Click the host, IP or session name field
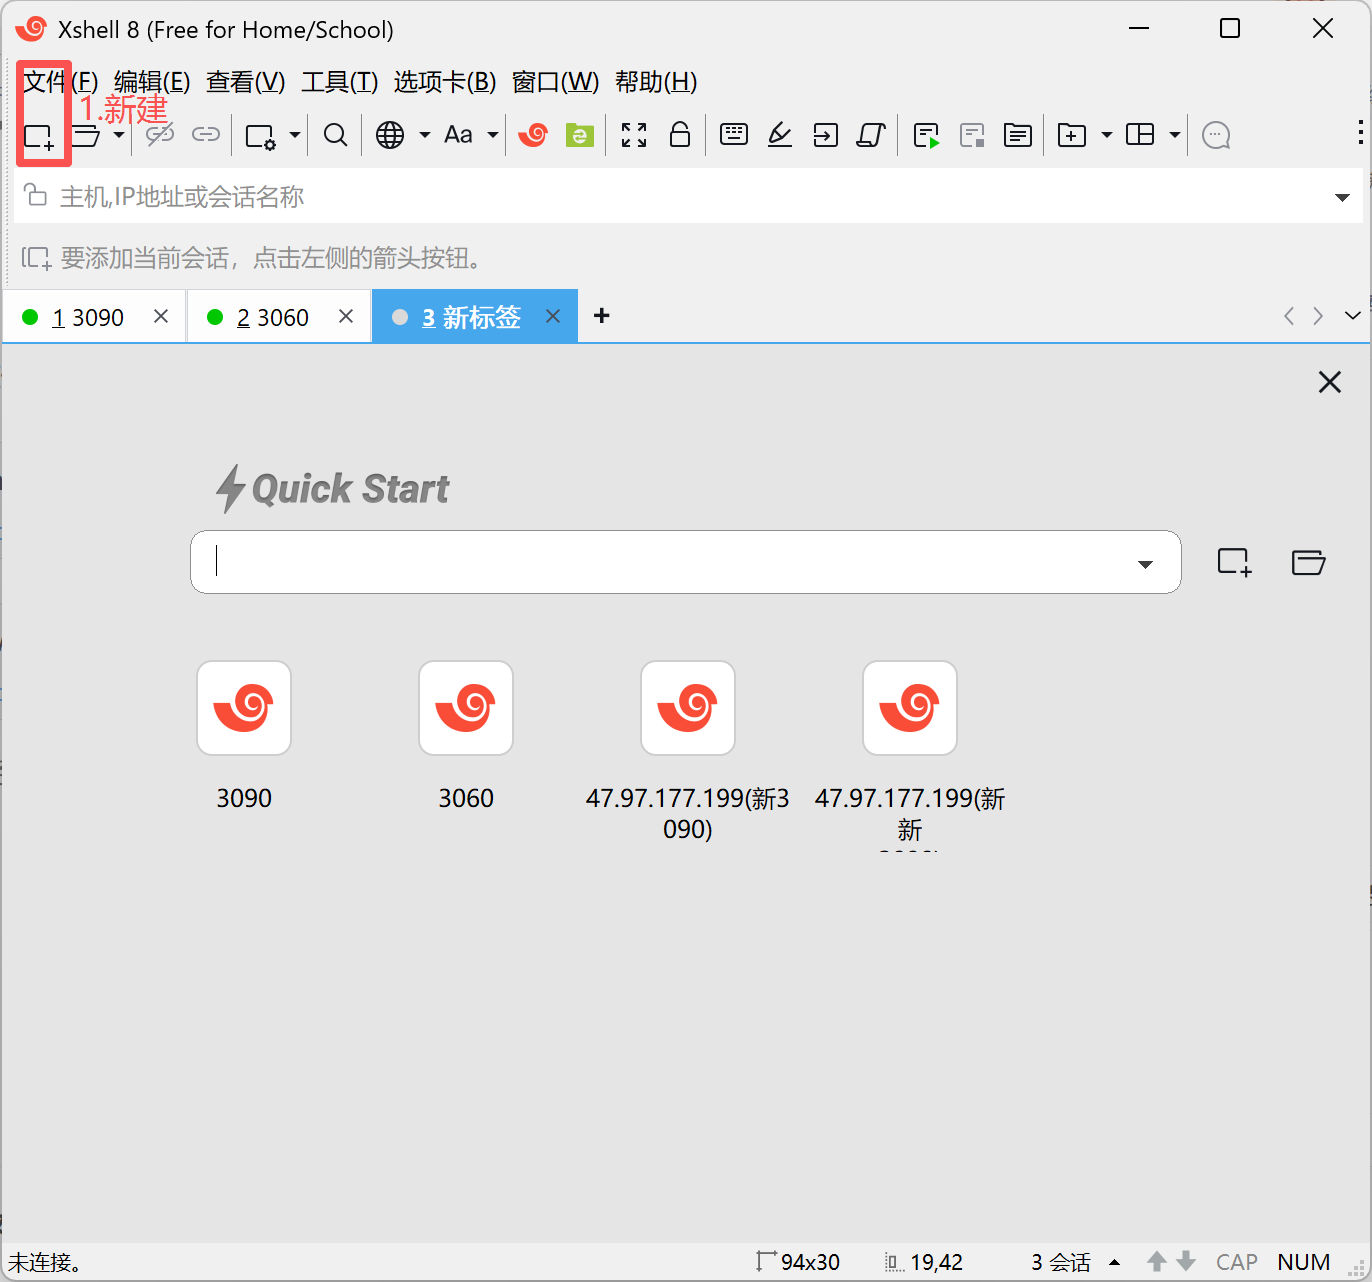Viewport: 1372px width, 1282px height. [x=690, y=197]
